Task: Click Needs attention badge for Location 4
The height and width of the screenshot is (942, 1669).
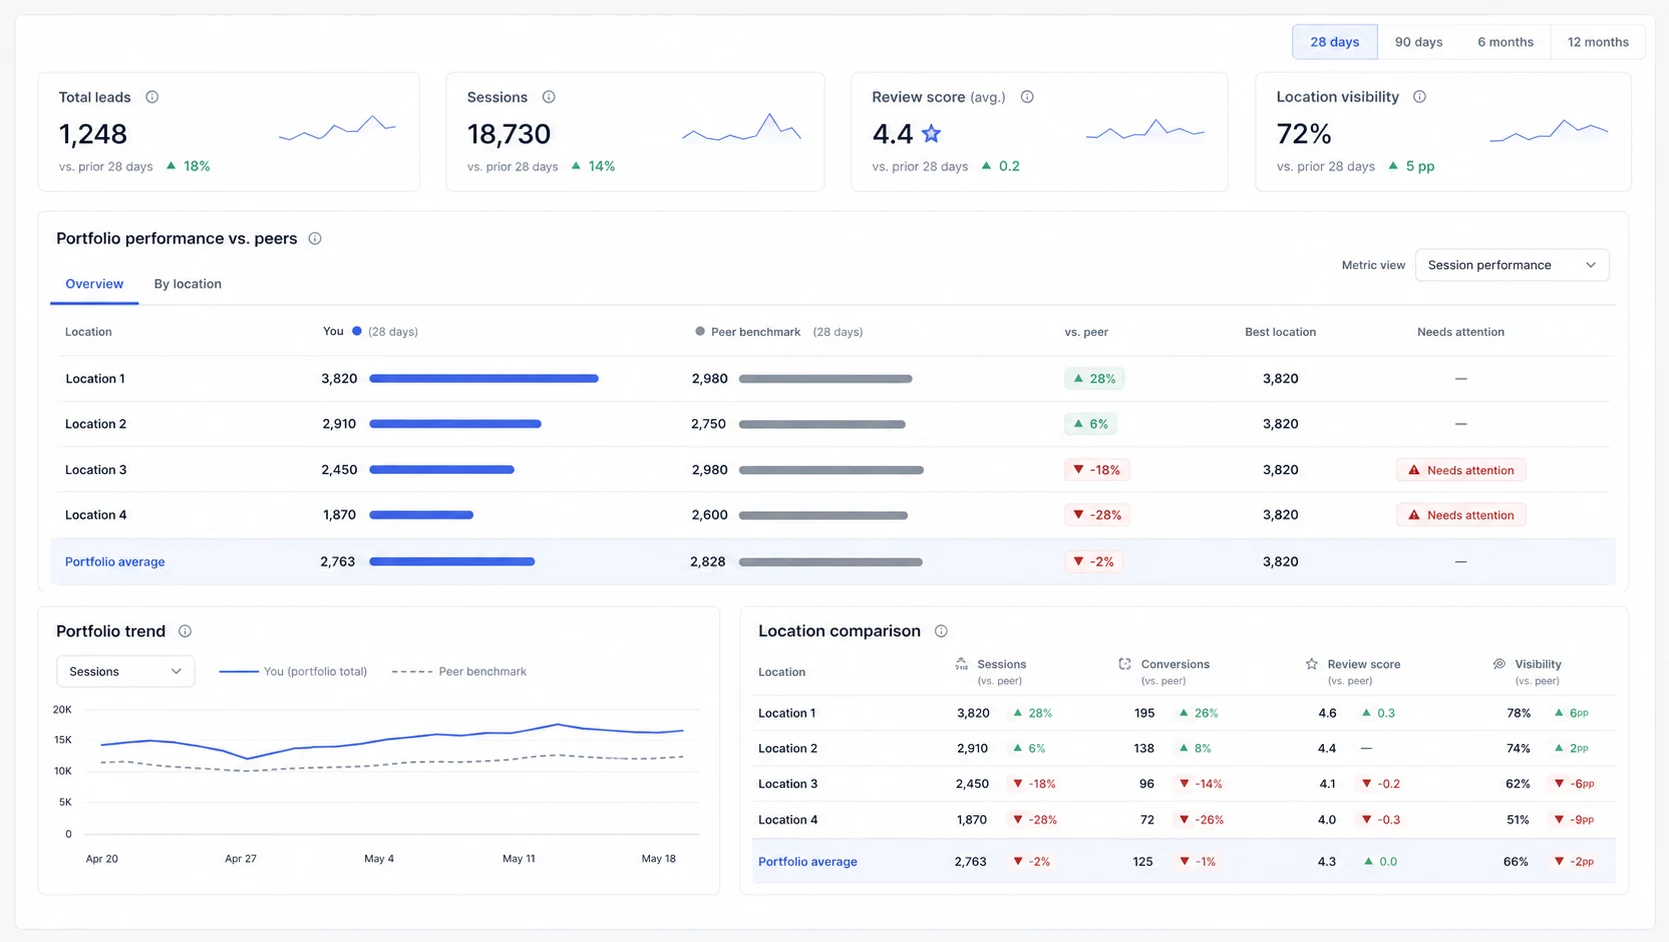Action: pyautogui.click(x=1461, y=515)
